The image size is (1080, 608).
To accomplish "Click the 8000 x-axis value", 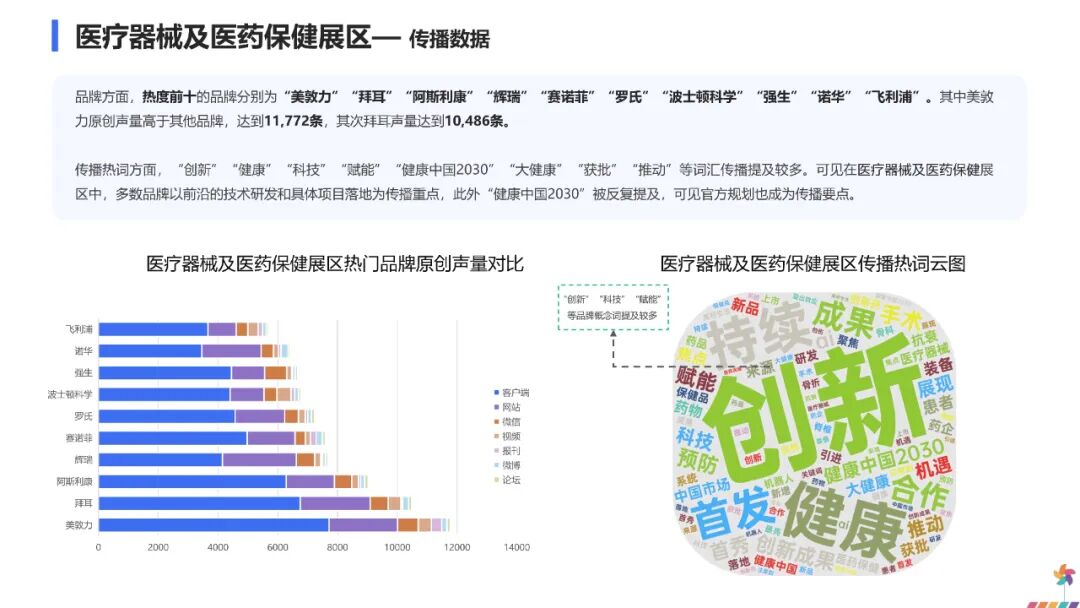I will tap(337, 547).
